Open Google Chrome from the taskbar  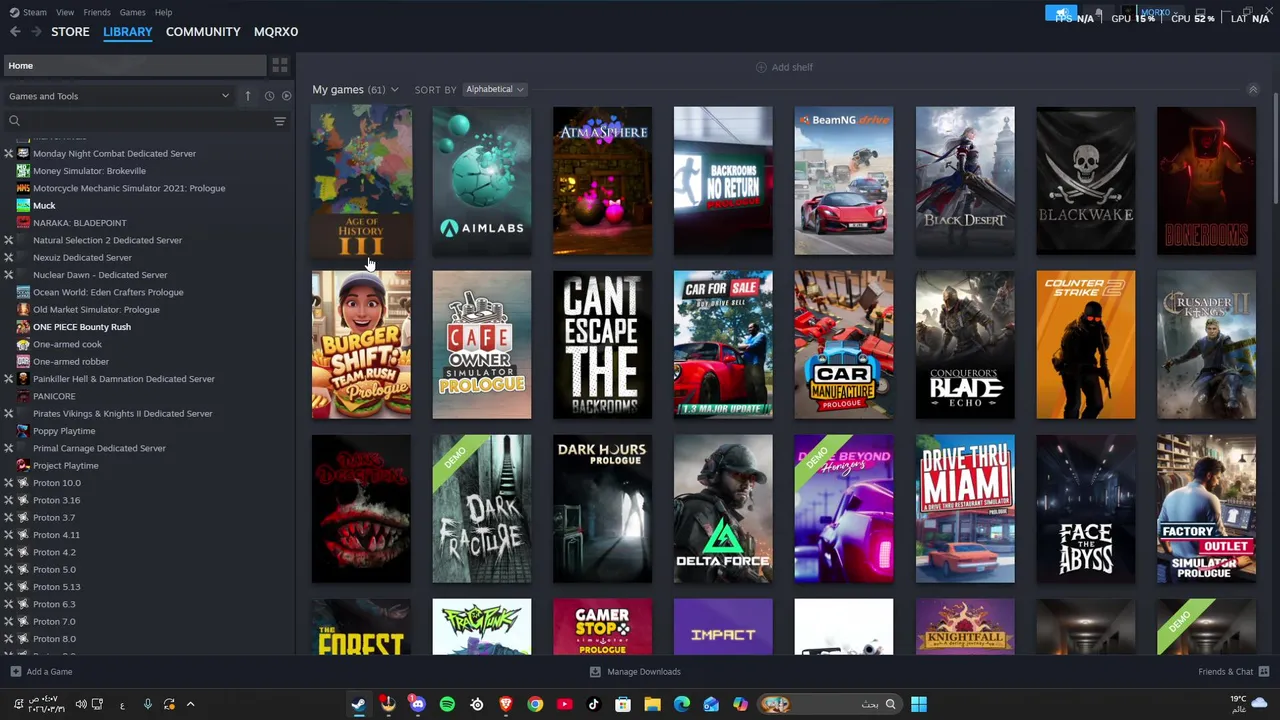click(x=535, y=704)
